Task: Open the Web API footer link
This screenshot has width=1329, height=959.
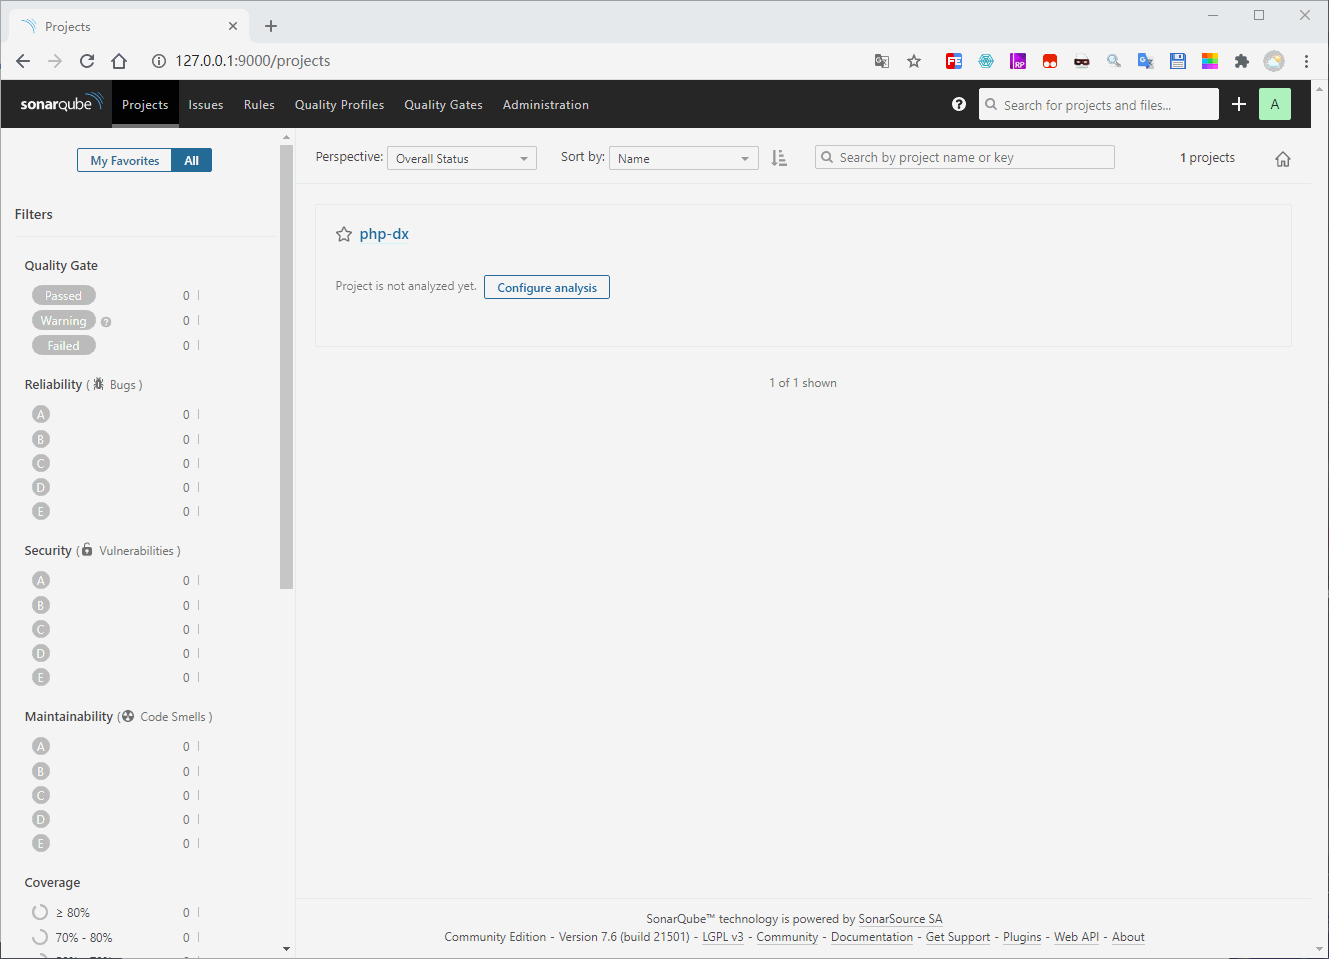Action: pyautogui.click(x=1076, y=937)
